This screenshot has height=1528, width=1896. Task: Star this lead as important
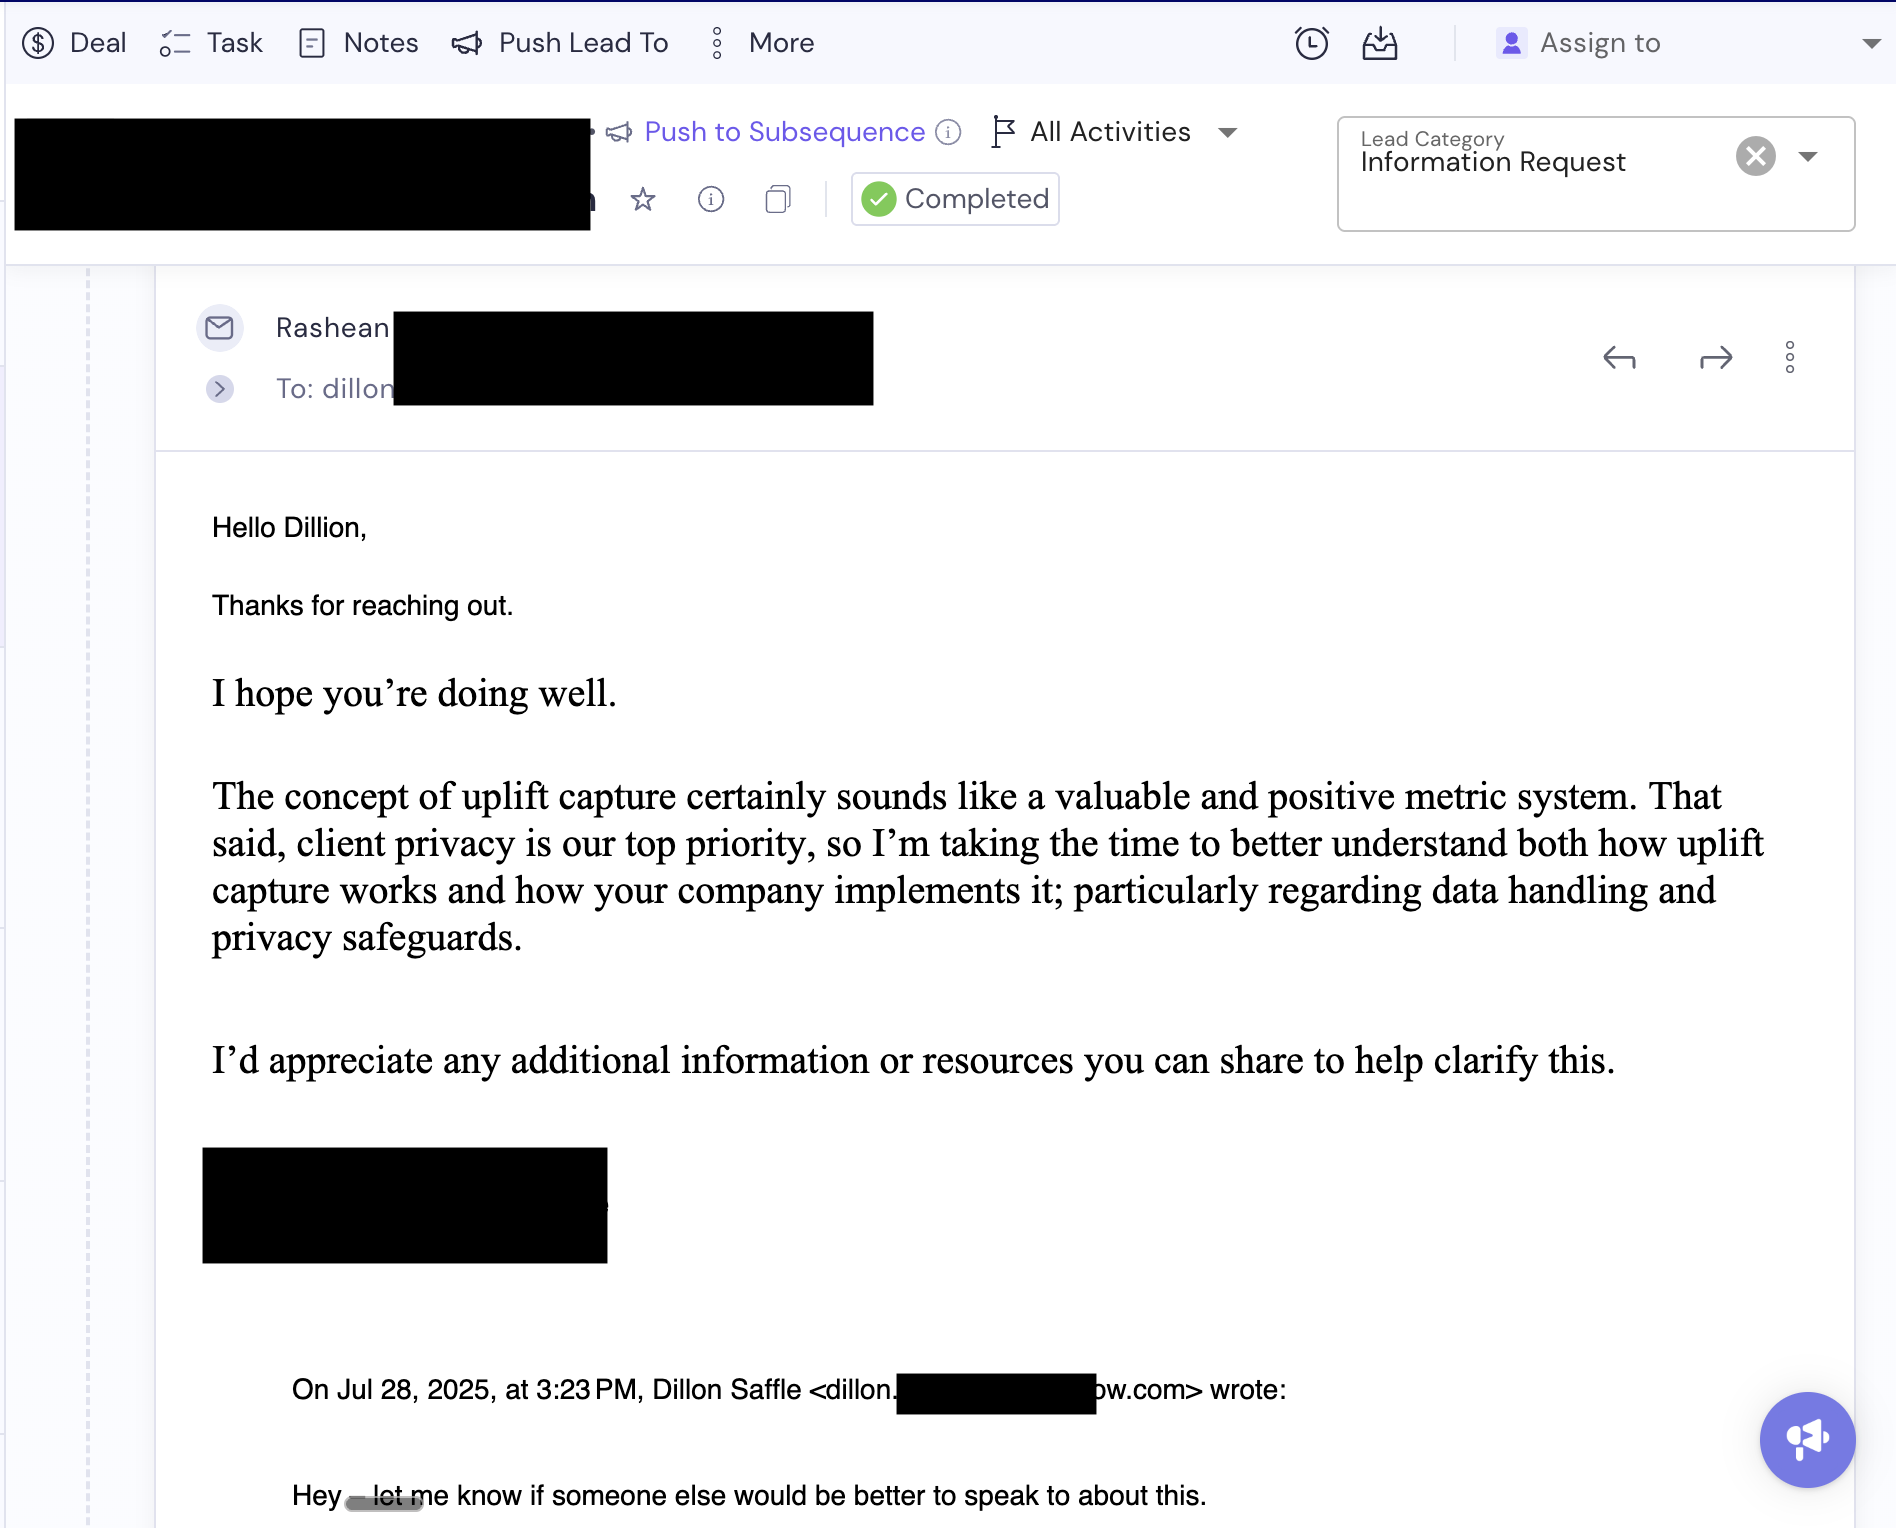643,199
